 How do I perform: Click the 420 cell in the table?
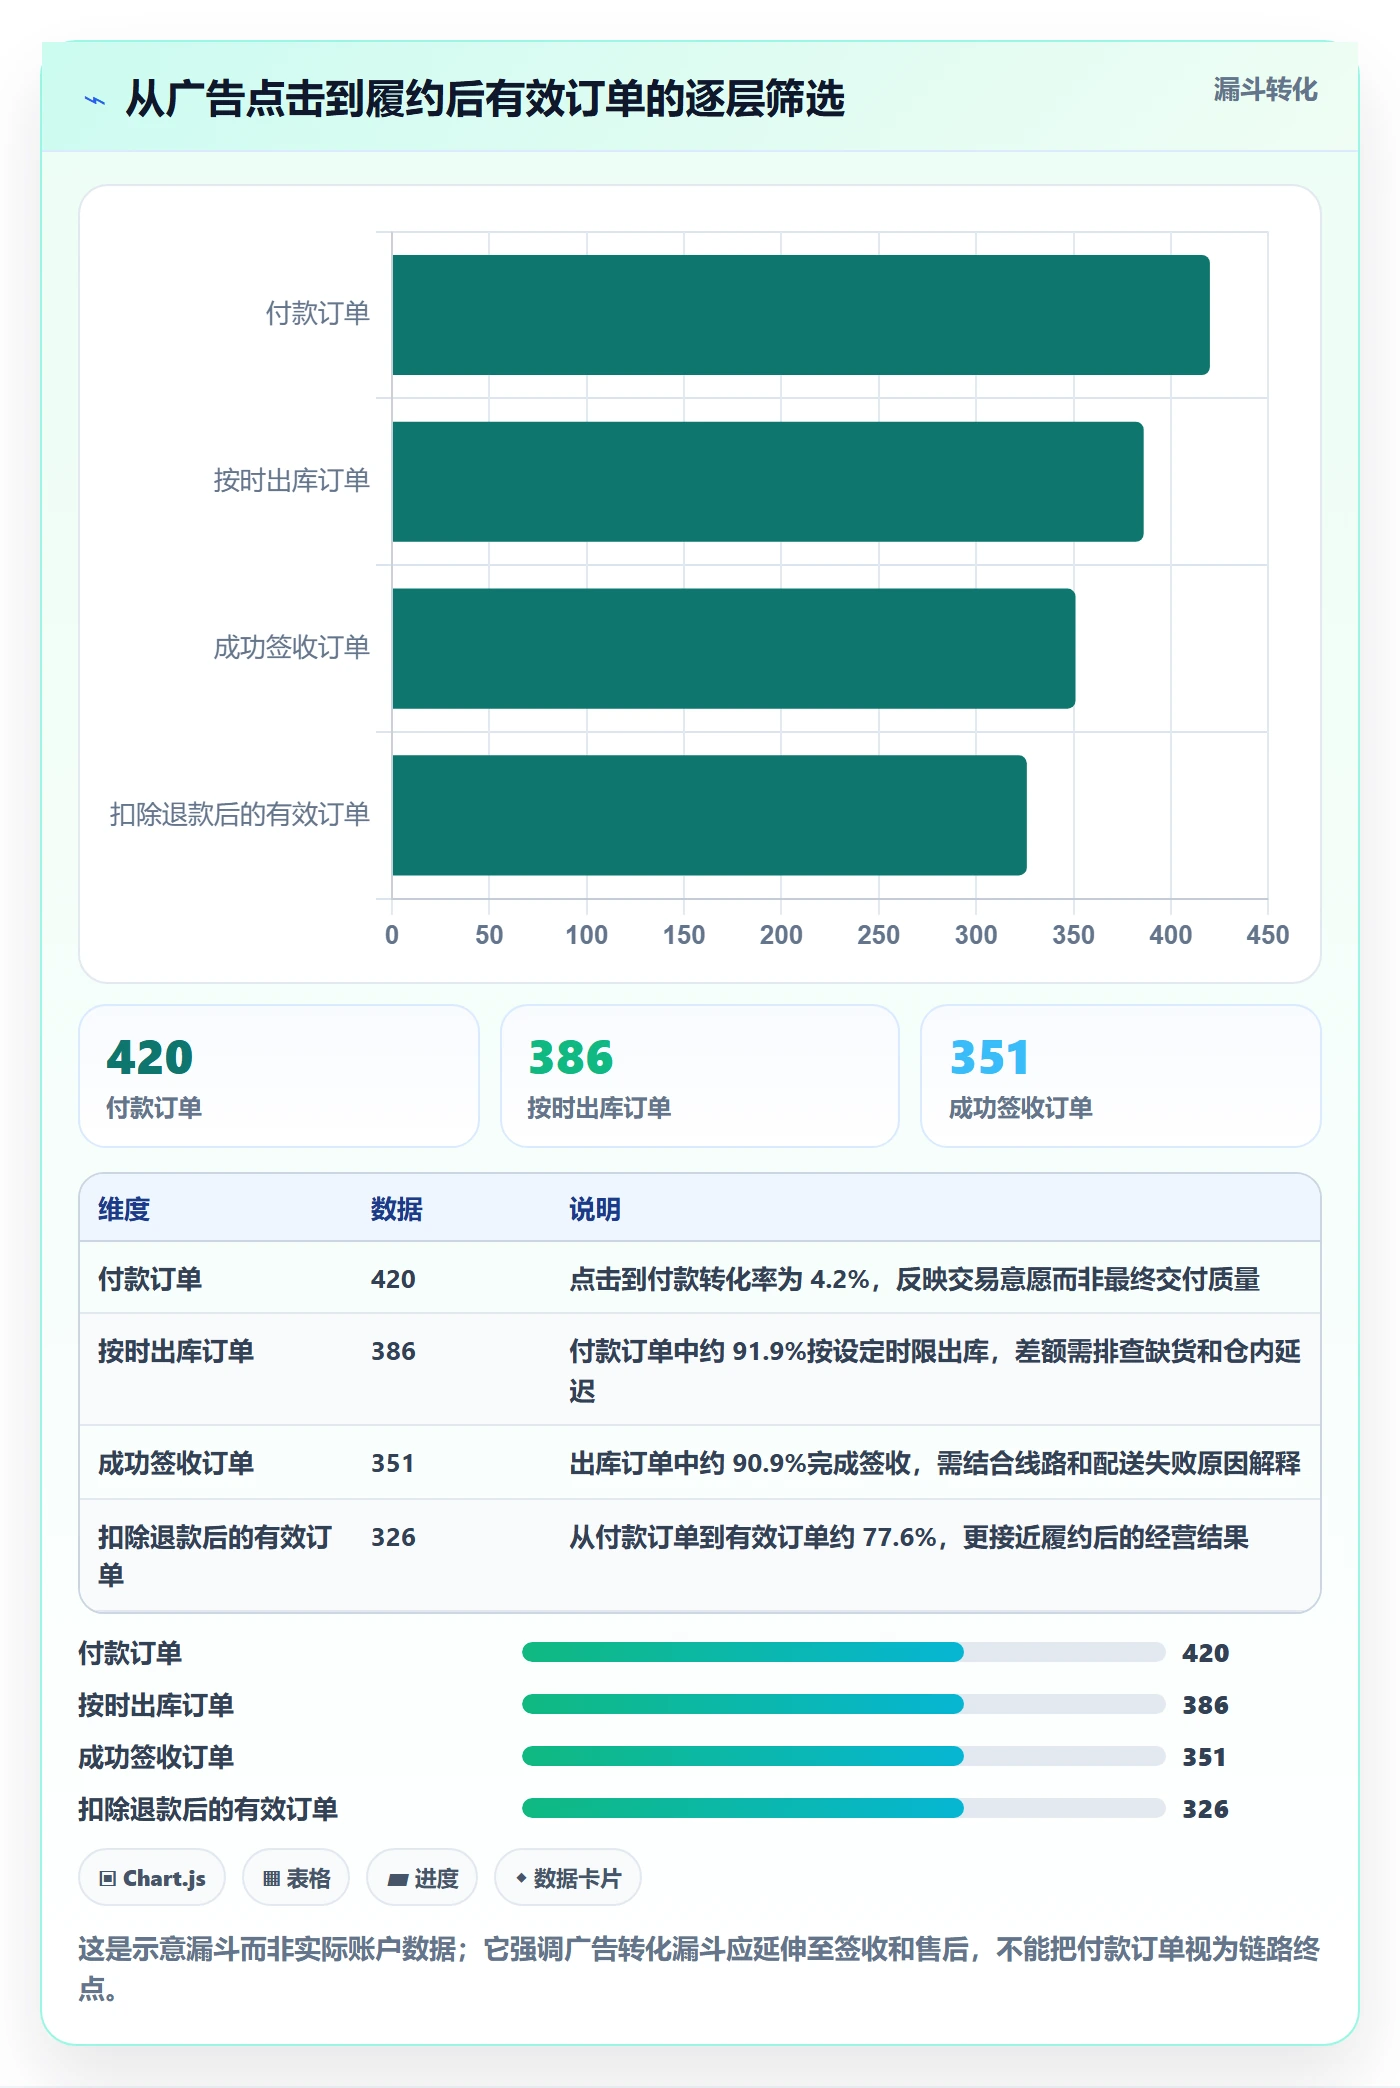(x=393, y=1279)
